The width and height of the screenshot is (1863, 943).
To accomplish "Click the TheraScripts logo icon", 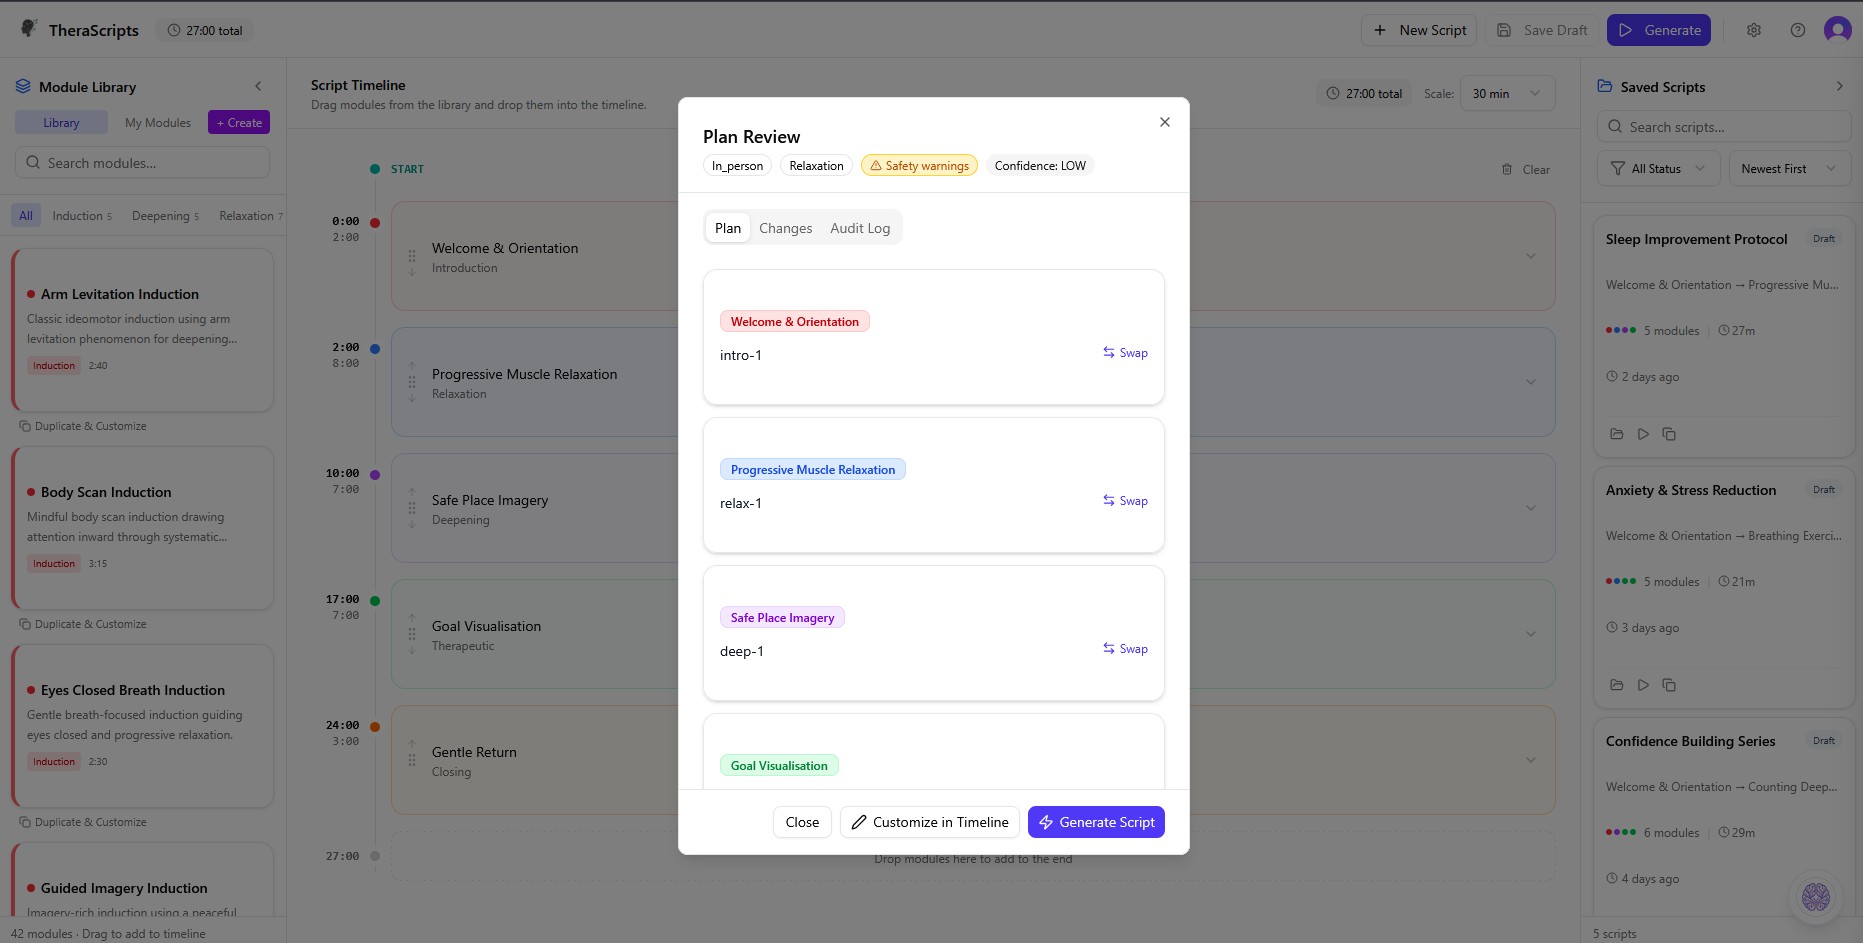I will coord(30,29).
